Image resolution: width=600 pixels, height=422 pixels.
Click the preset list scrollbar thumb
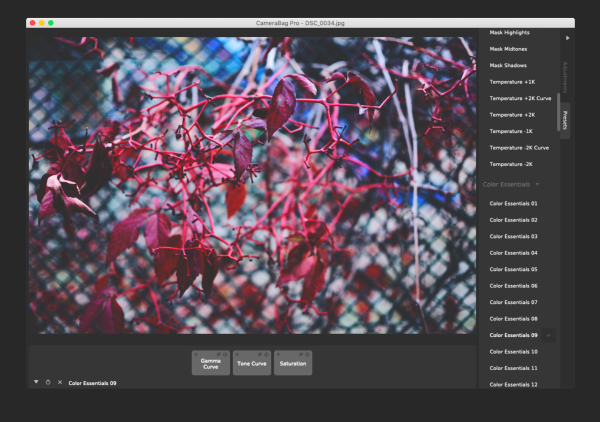(558, 112)
